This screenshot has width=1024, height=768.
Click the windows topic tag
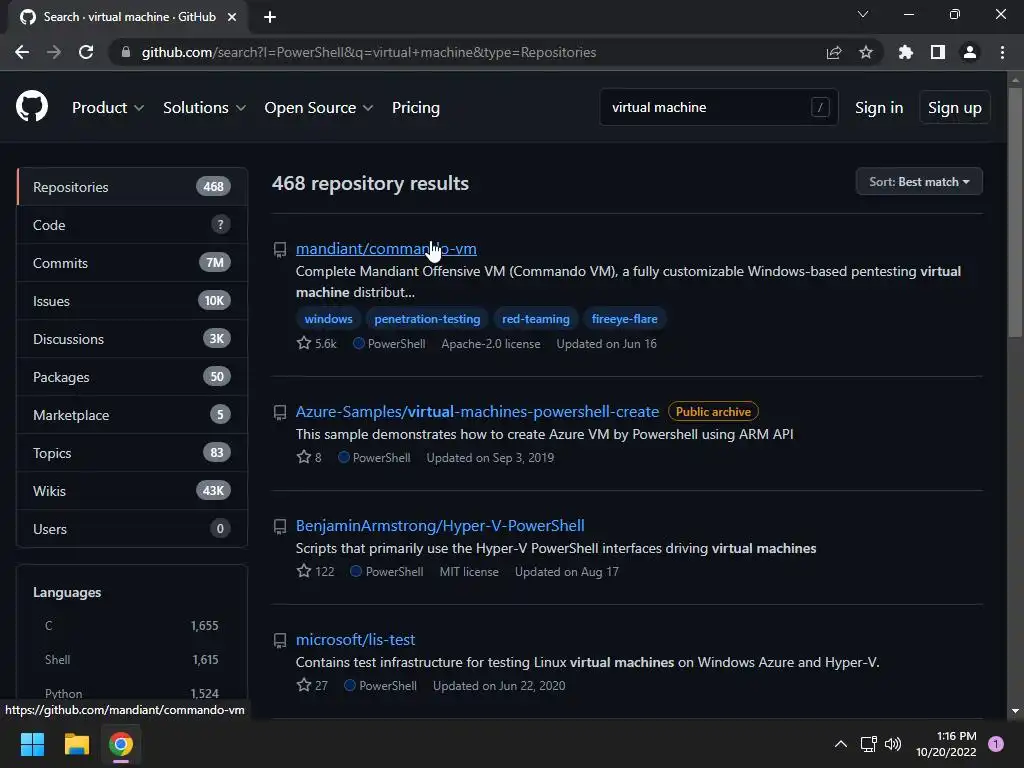click(x=328, y=319)
